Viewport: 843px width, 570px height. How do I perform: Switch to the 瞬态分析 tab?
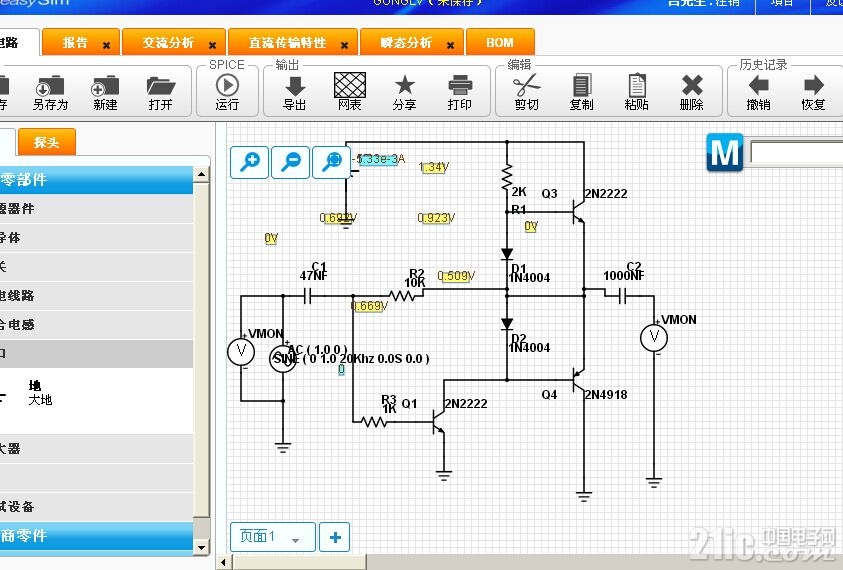[406, 42]
